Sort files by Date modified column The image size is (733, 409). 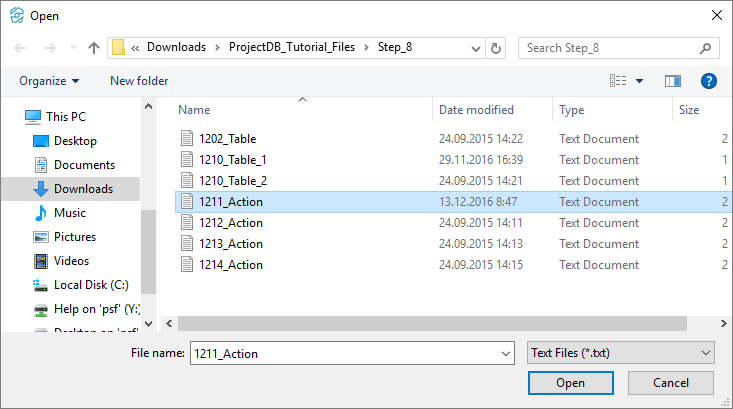click(476, 110)
